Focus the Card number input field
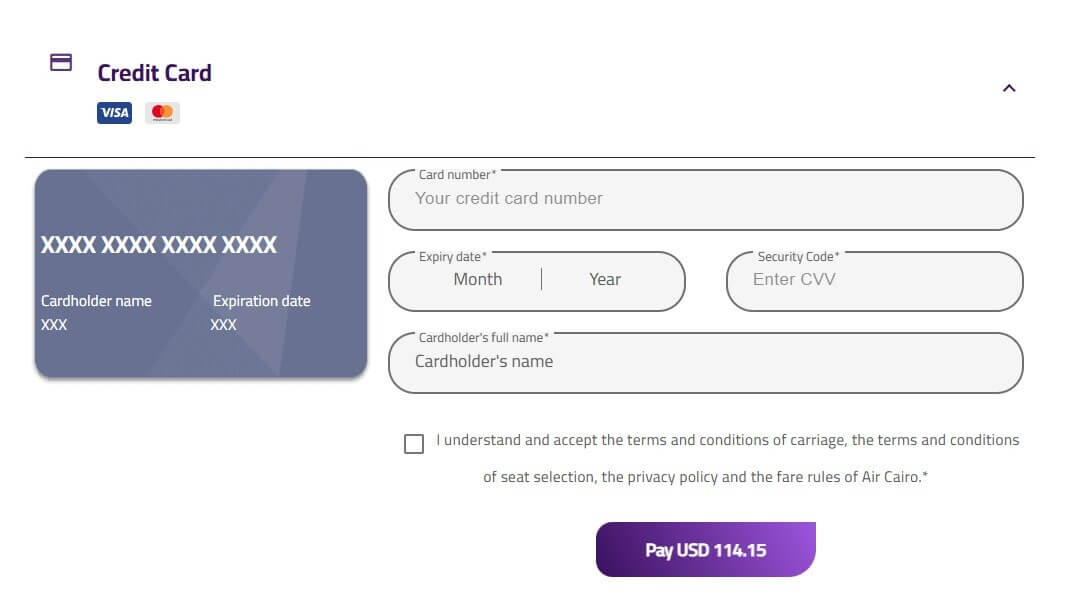This screenshot has height=591, width=1069. (706, 200)
